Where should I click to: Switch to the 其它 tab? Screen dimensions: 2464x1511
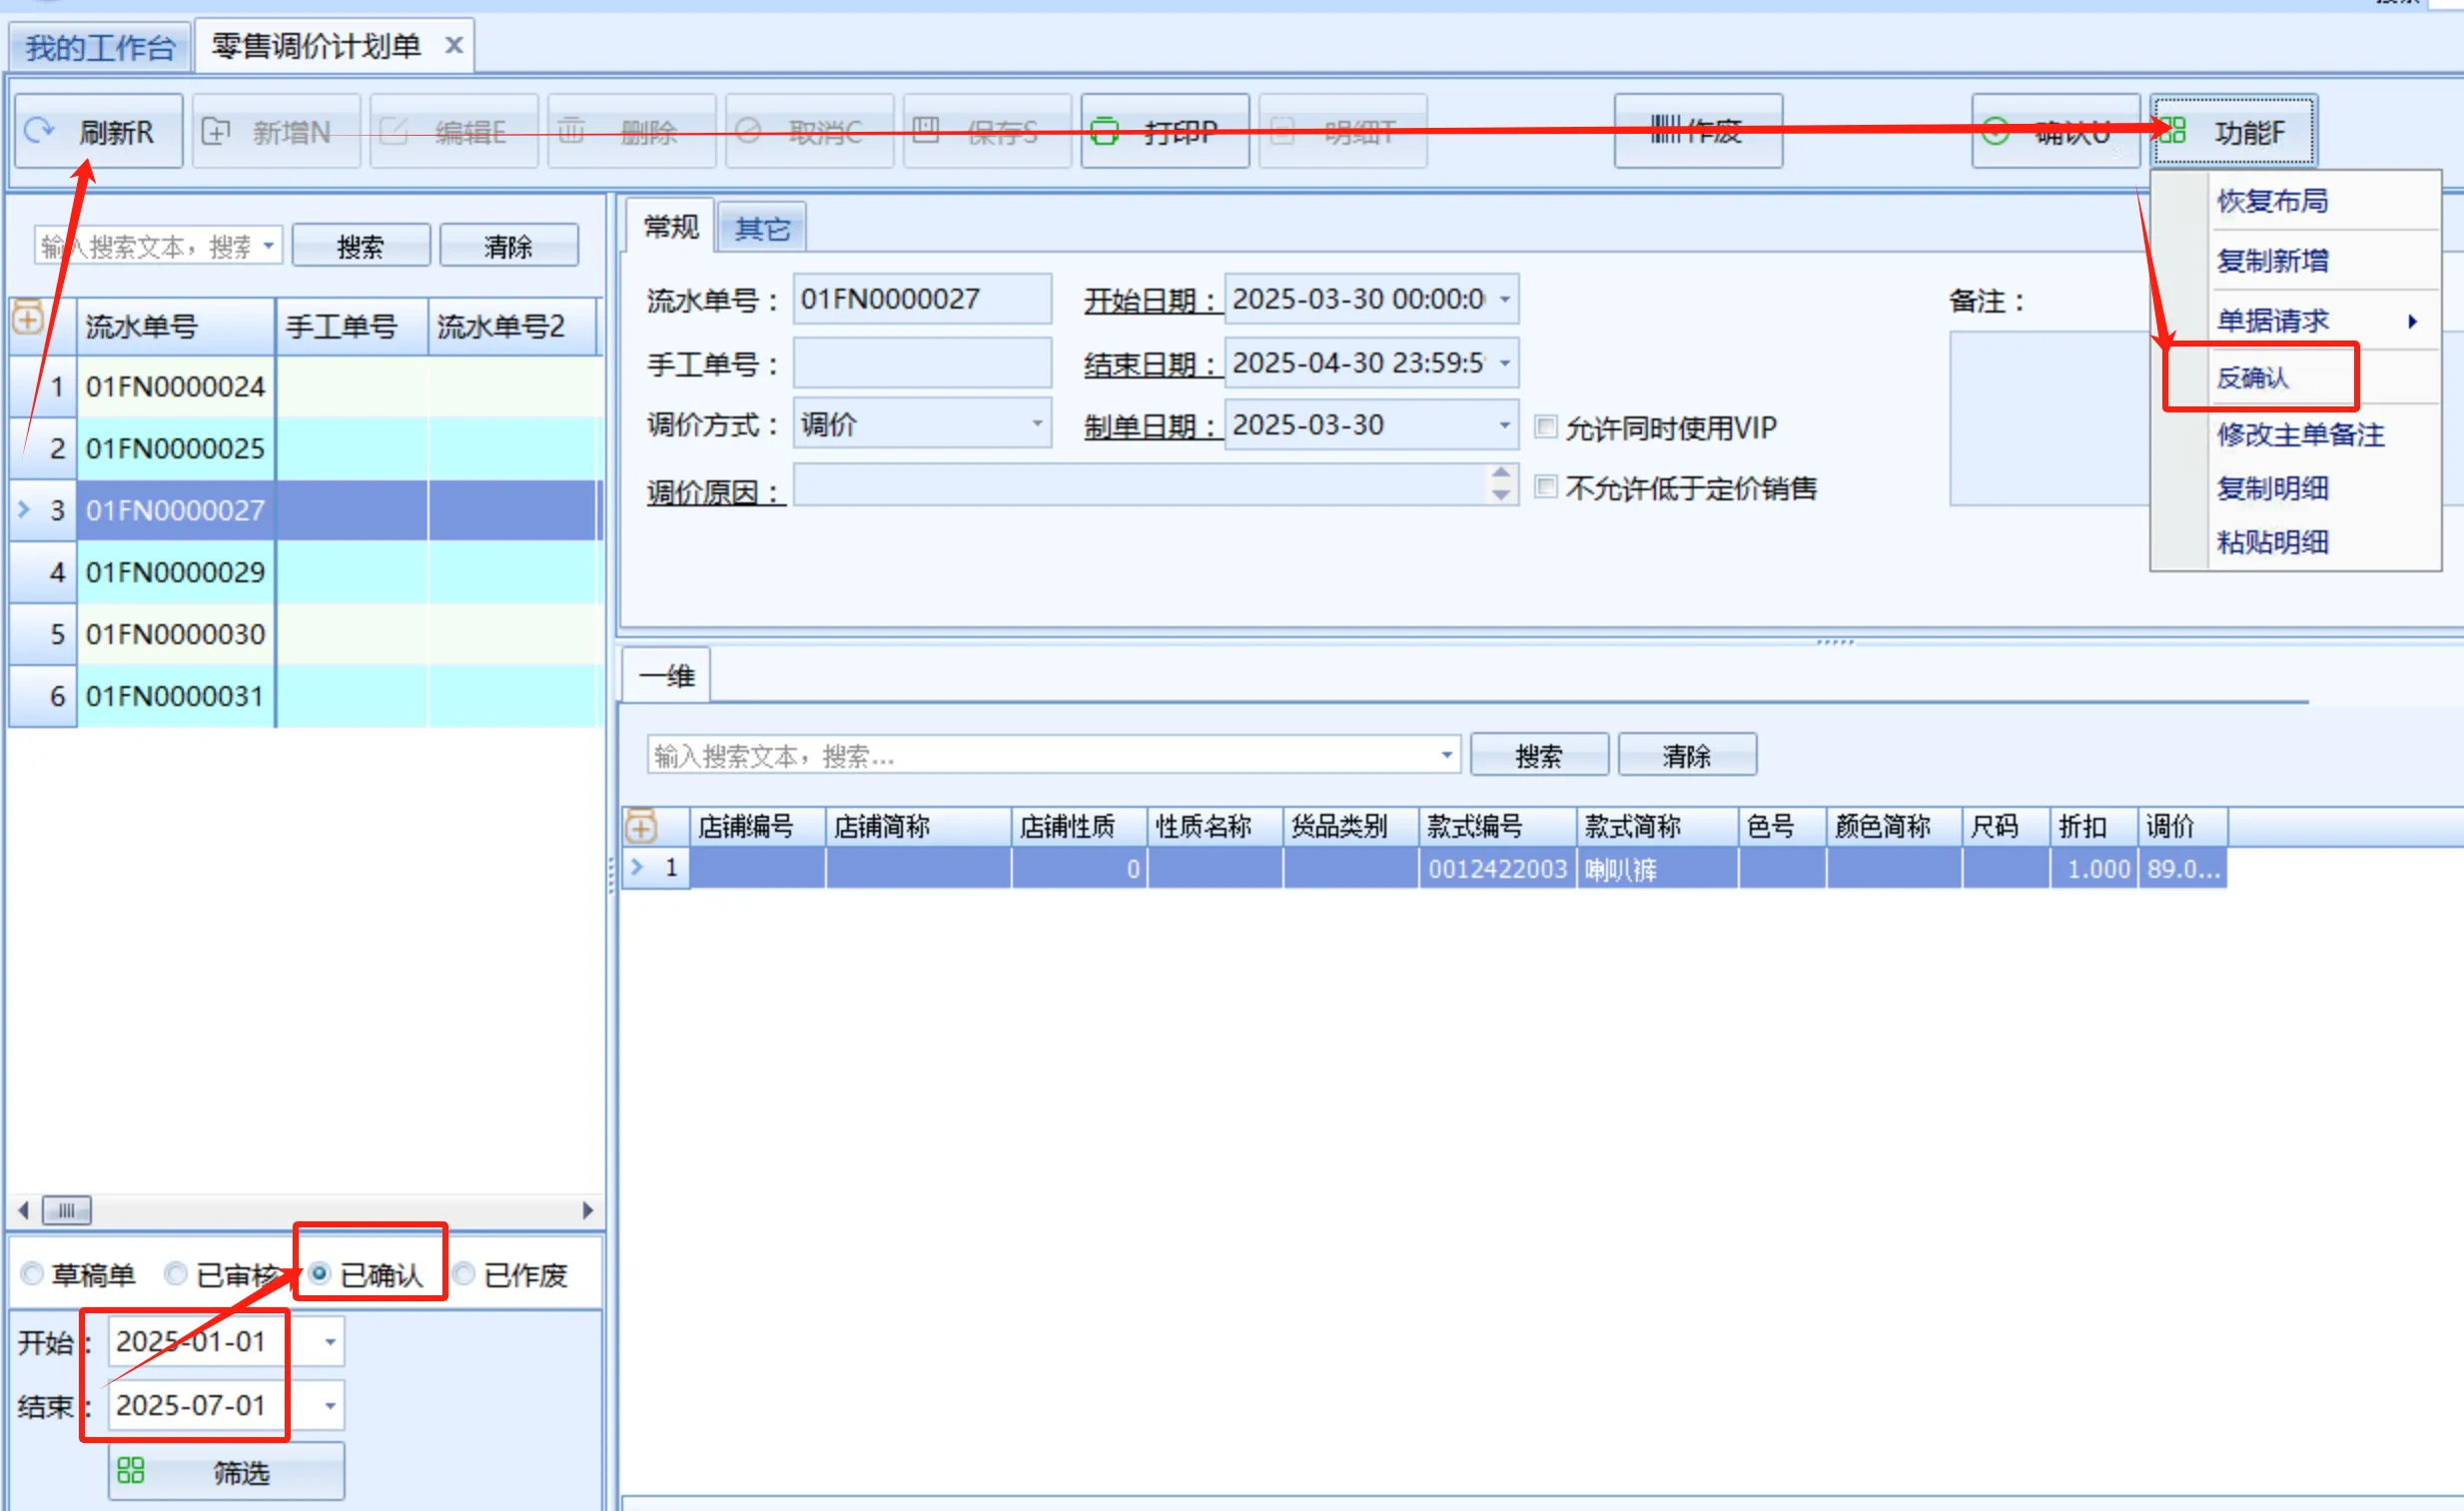point(762,229)
